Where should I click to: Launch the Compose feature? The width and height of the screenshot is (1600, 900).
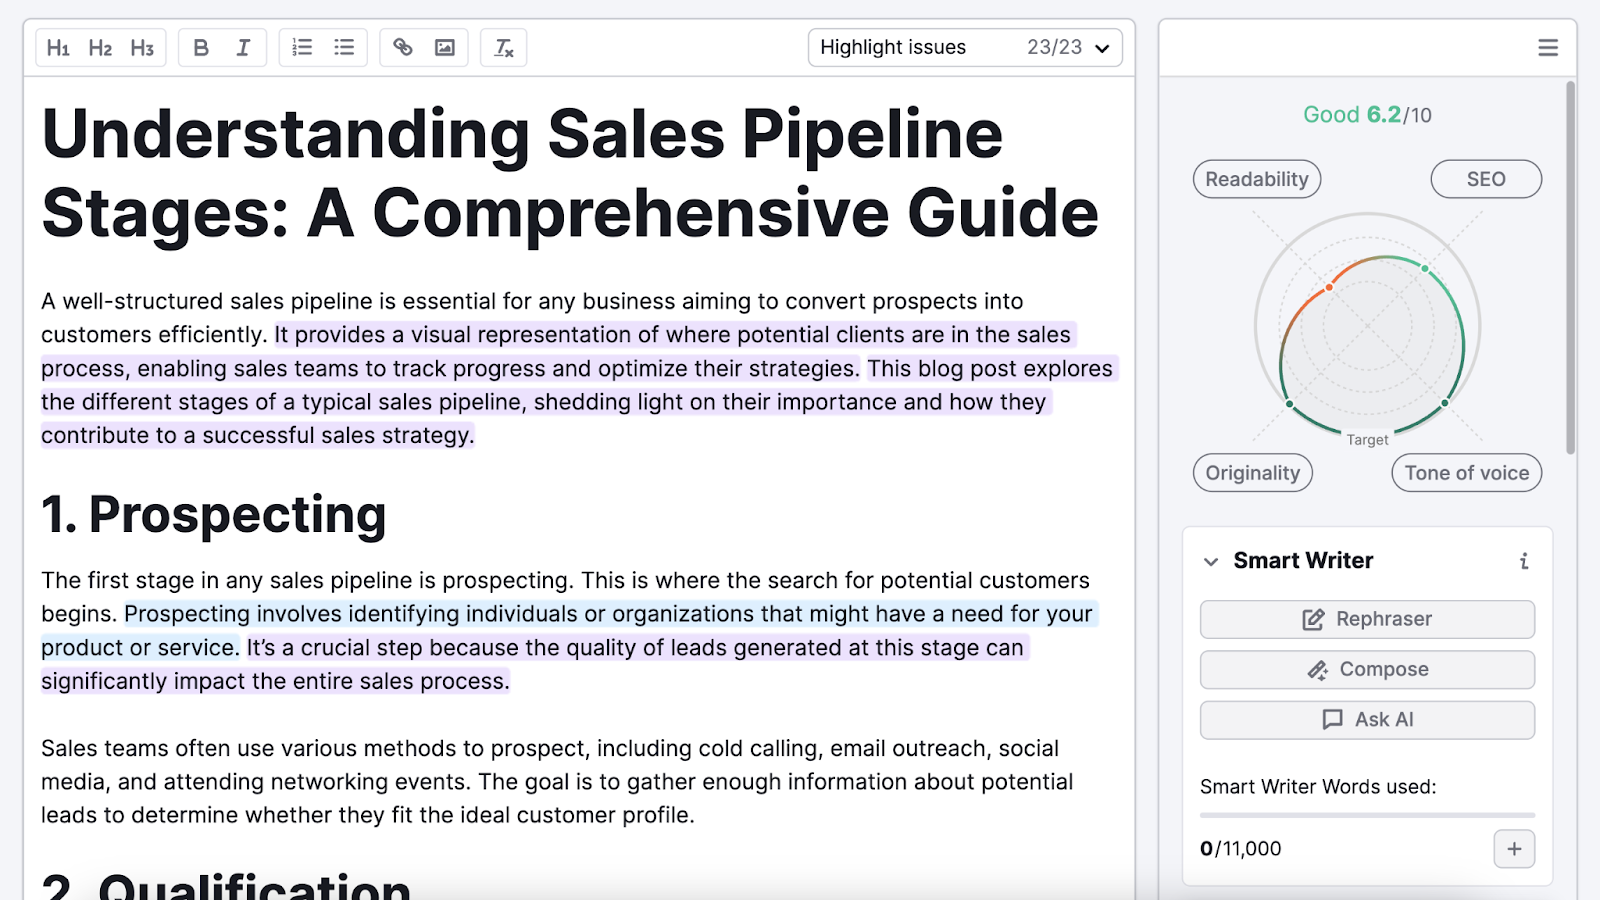[1366, 669]
